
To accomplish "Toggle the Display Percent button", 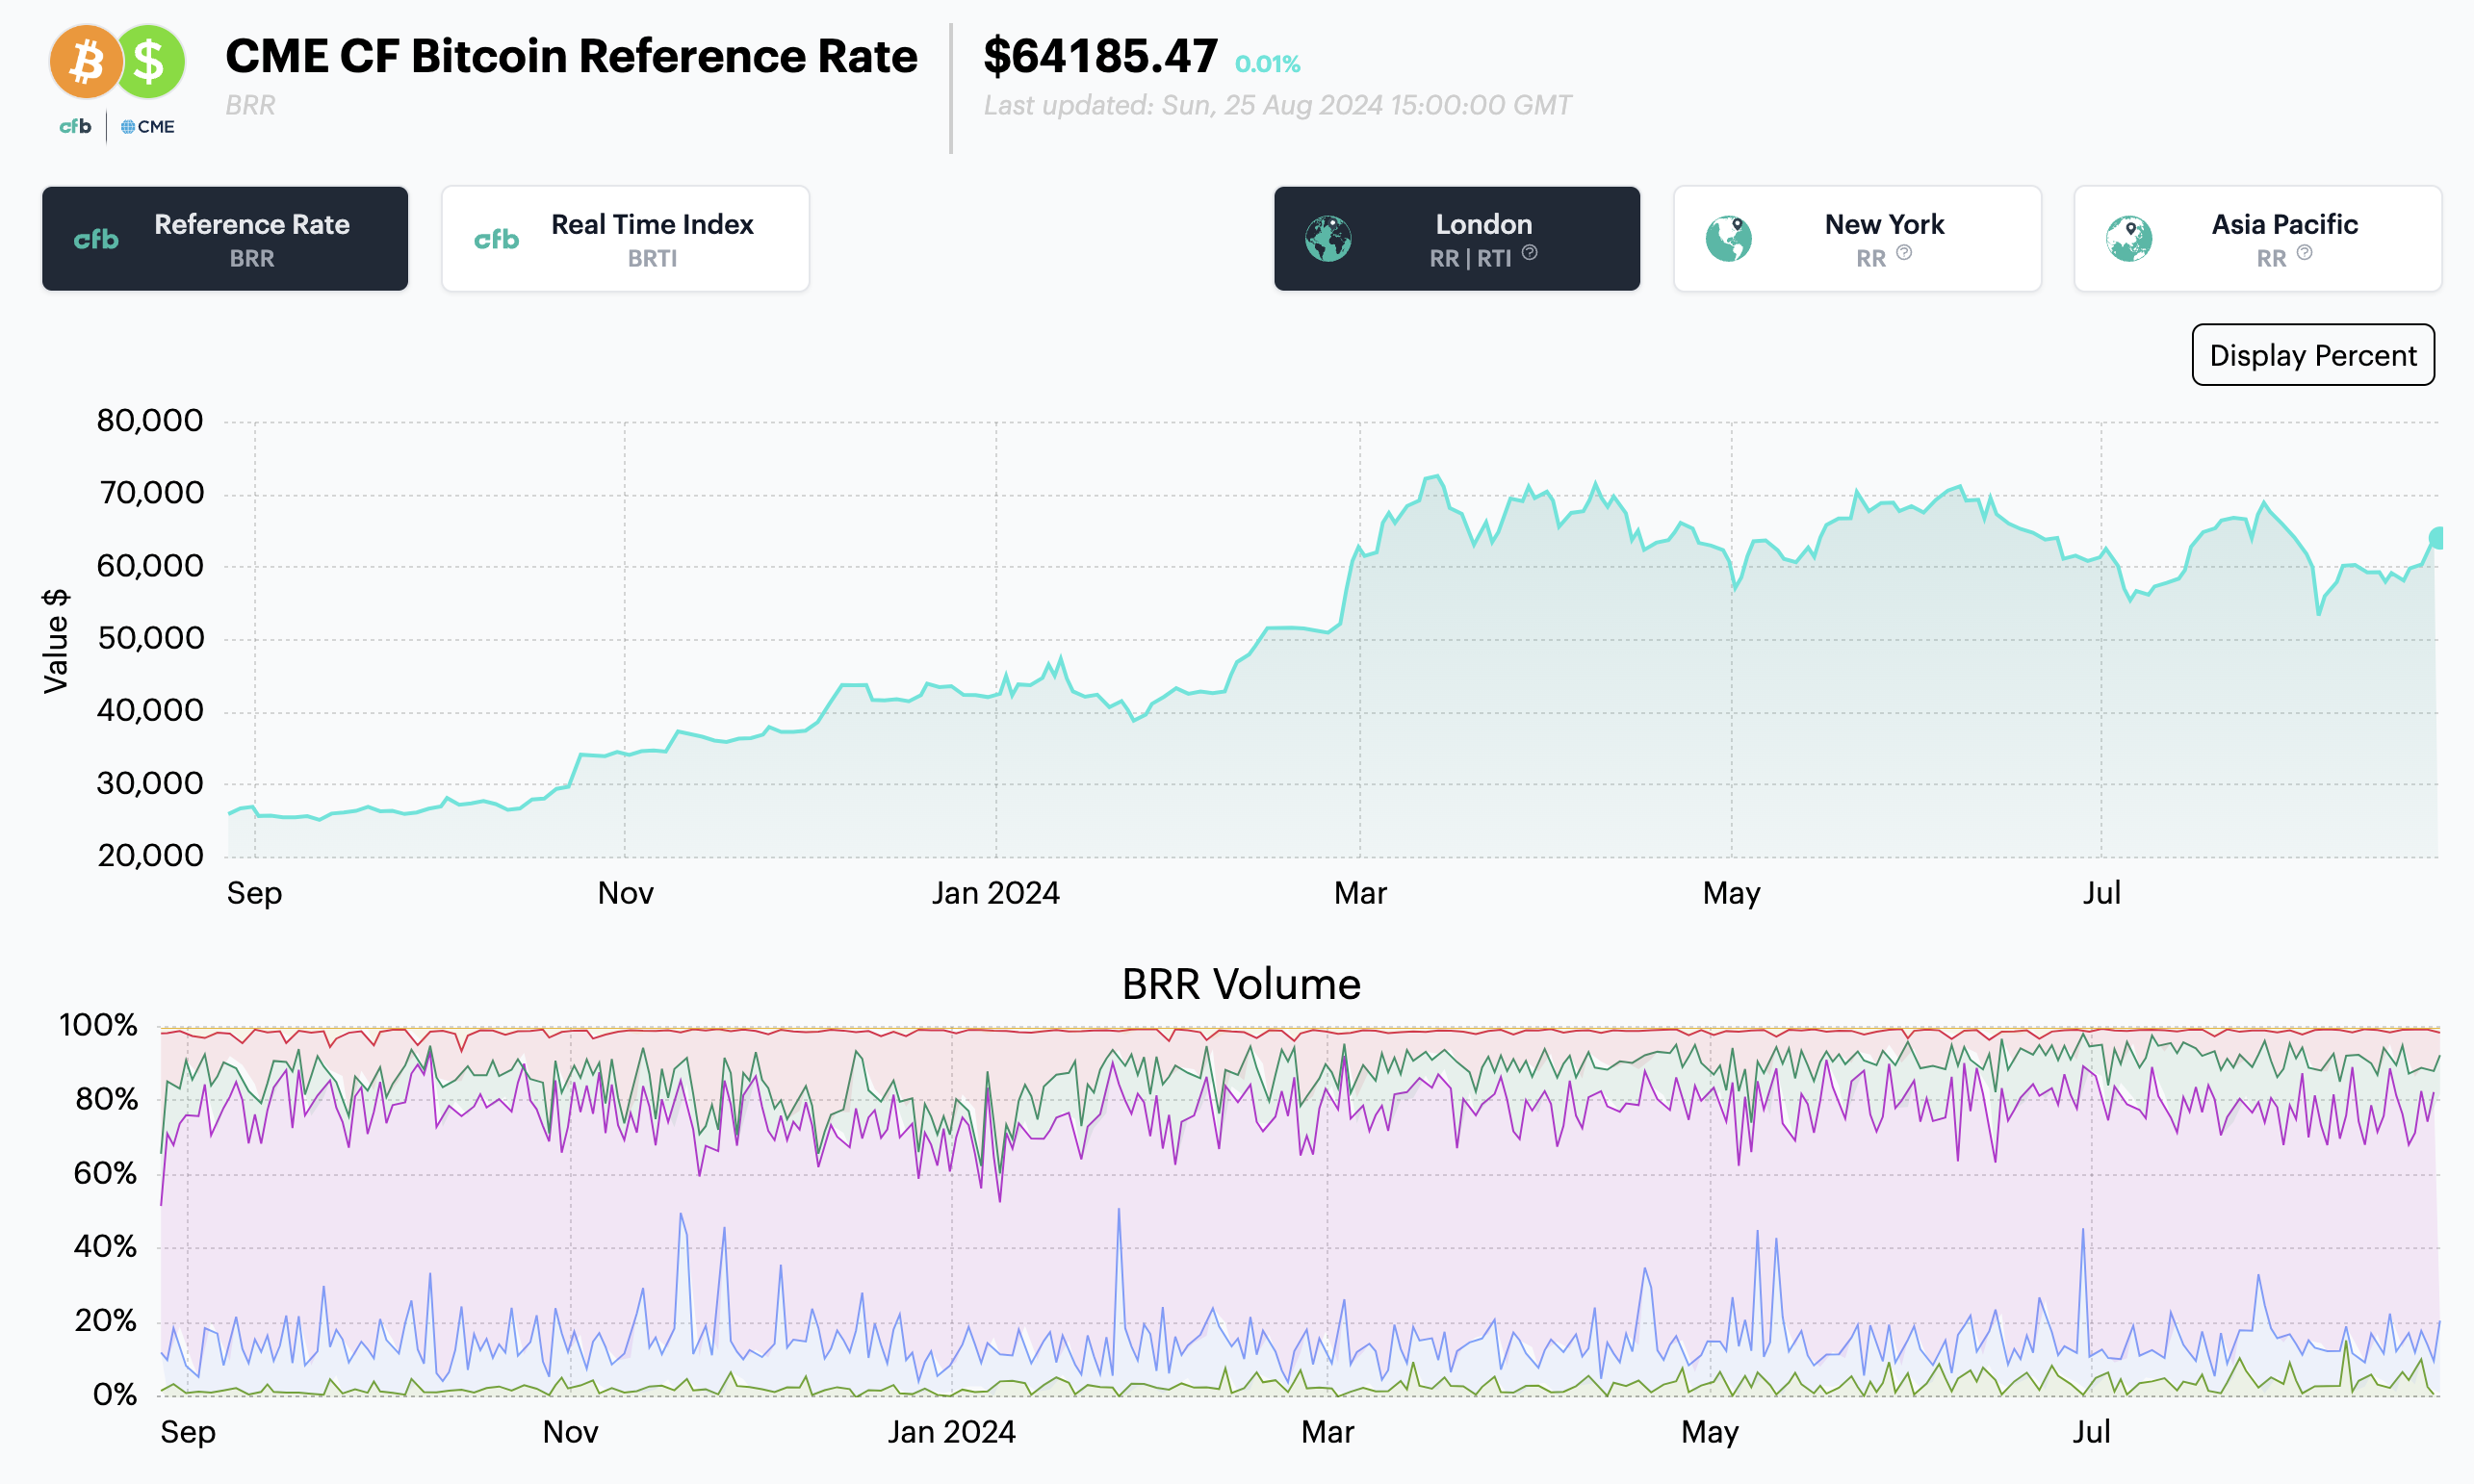I will pyautogui.click(x=2312, y=355).
